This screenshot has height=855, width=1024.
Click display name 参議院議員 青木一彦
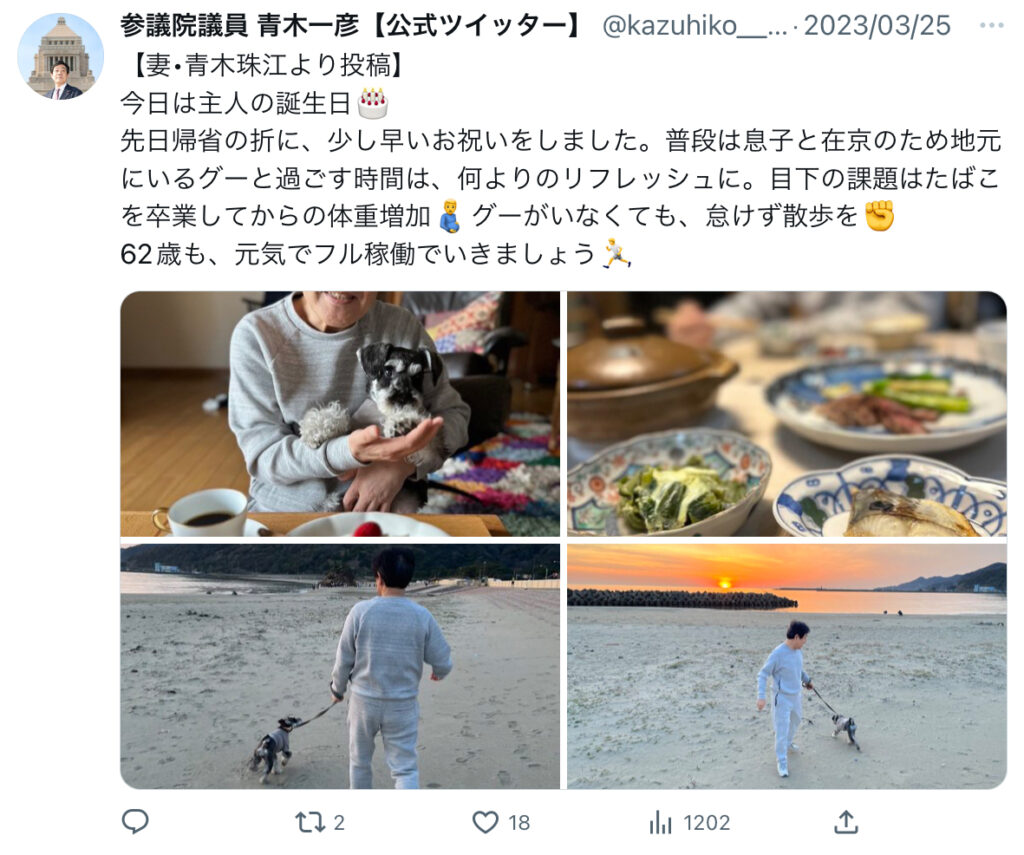click(239, 25)
